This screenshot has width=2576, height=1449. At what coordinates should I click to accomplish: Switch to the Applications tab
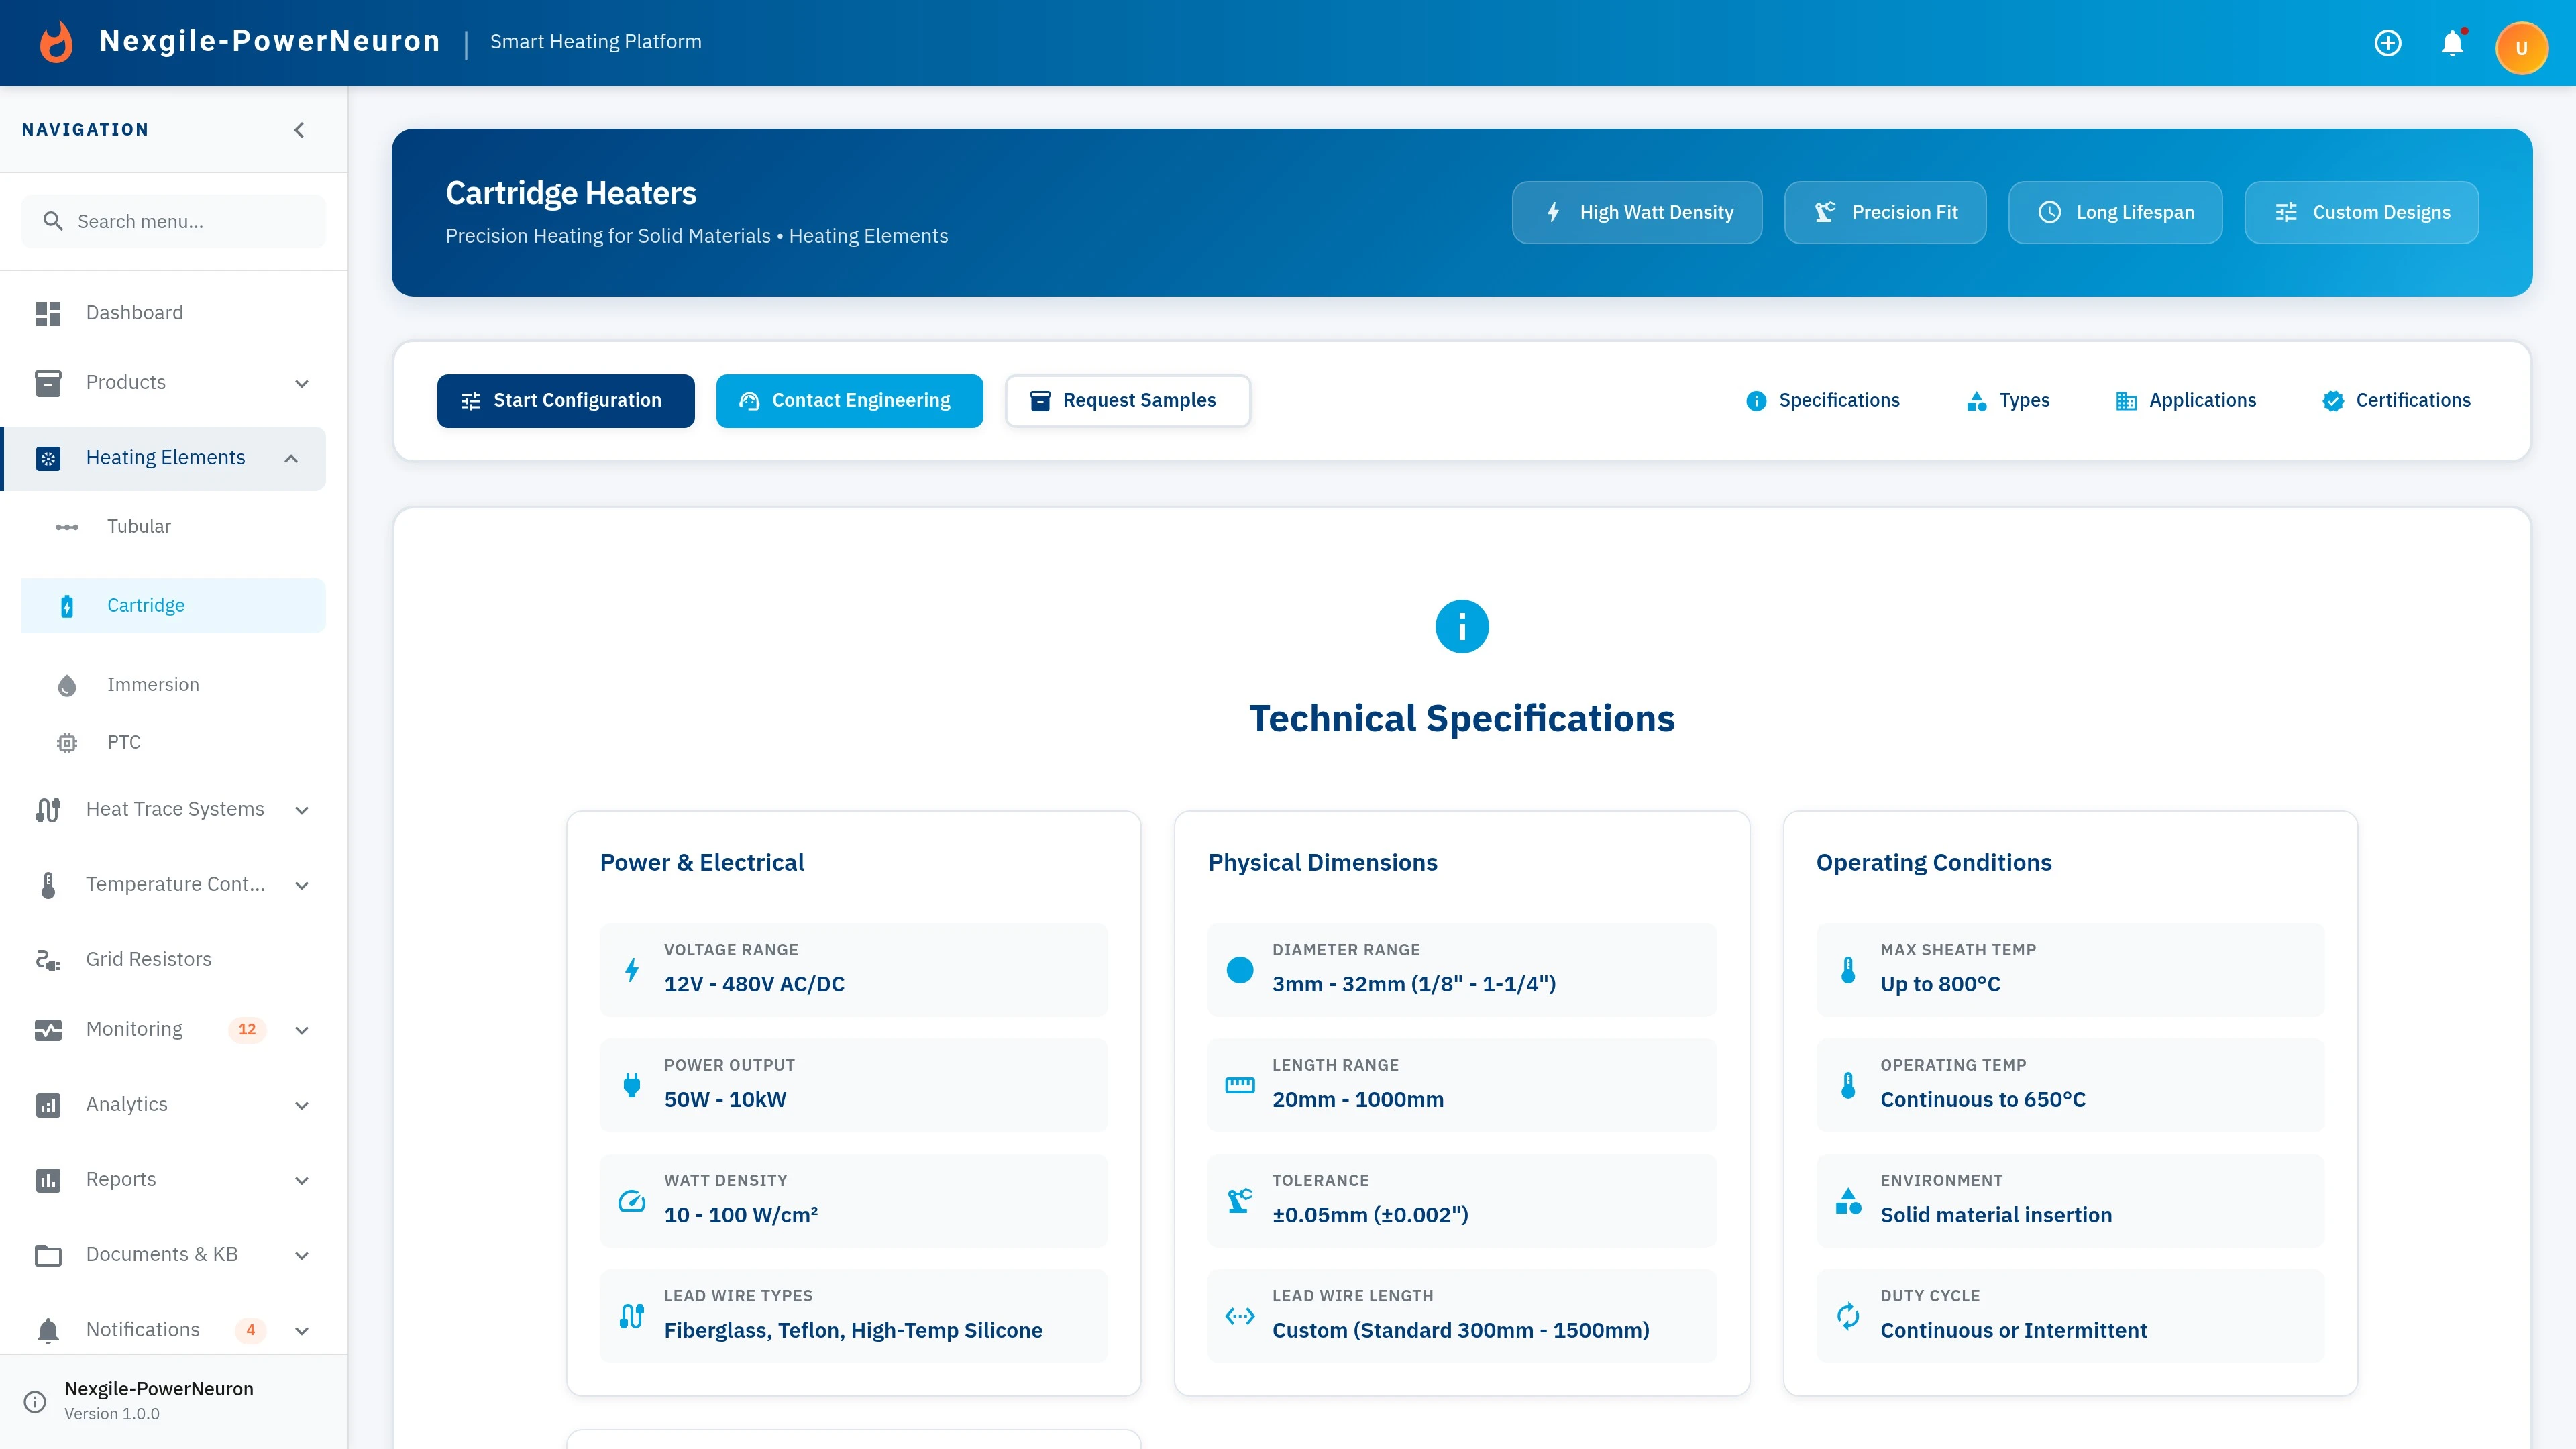click(2186, 400)
